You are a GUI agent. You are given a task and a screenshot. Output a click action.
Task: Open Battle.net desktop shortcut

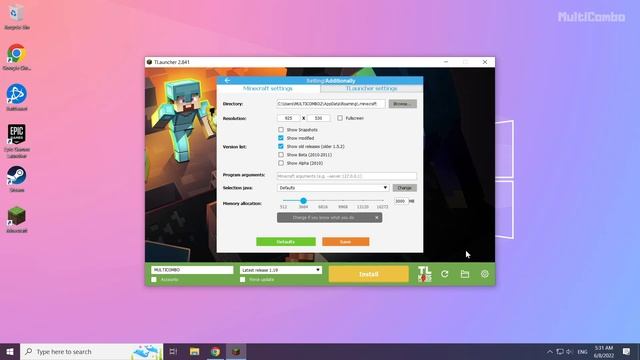17,98
